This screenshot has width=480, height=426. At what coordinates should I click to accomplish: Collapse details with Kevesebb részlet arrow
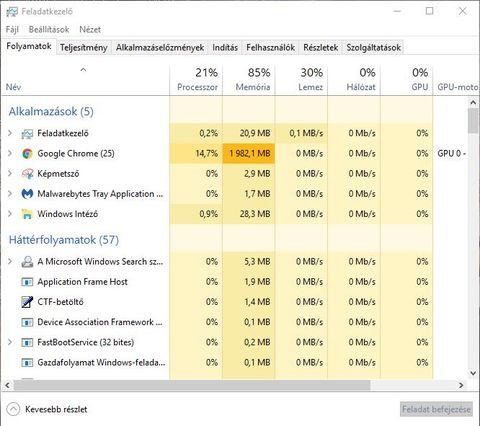13,409
